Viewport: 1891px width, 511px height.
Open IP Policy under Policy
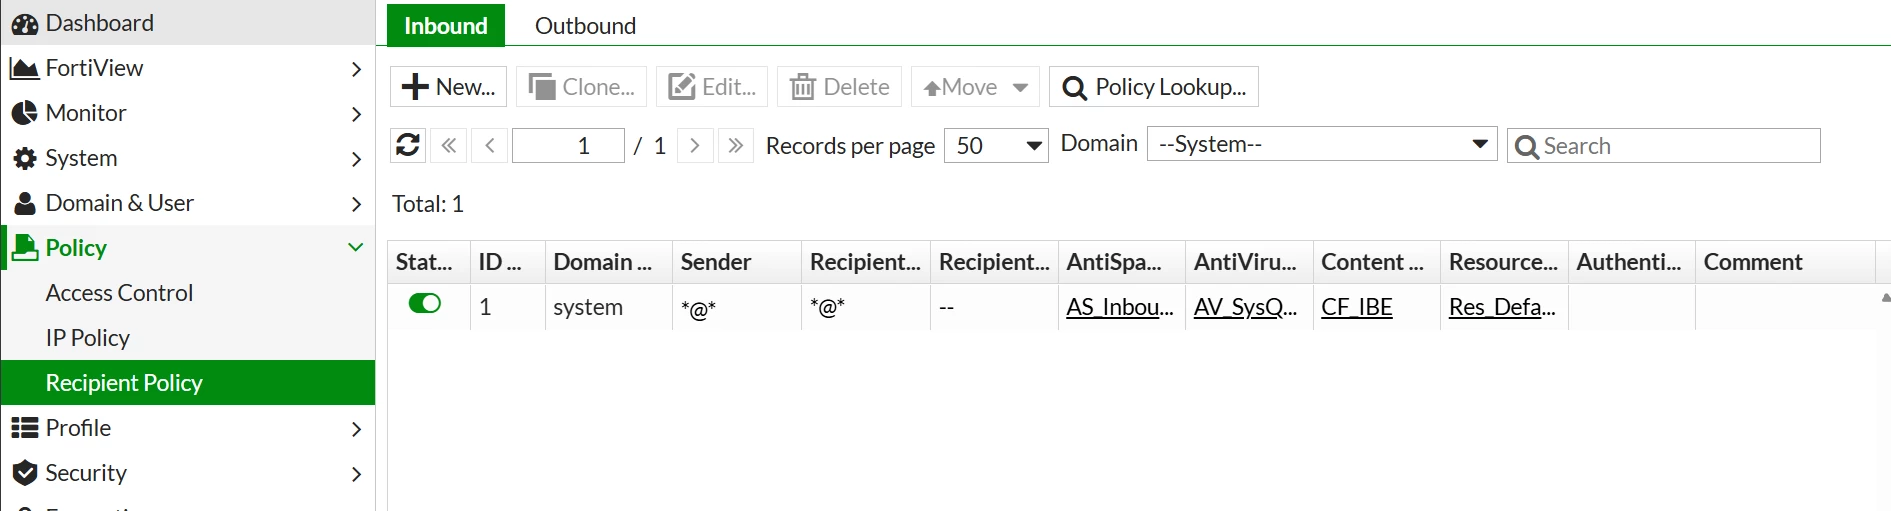click(x=188, y=338)
